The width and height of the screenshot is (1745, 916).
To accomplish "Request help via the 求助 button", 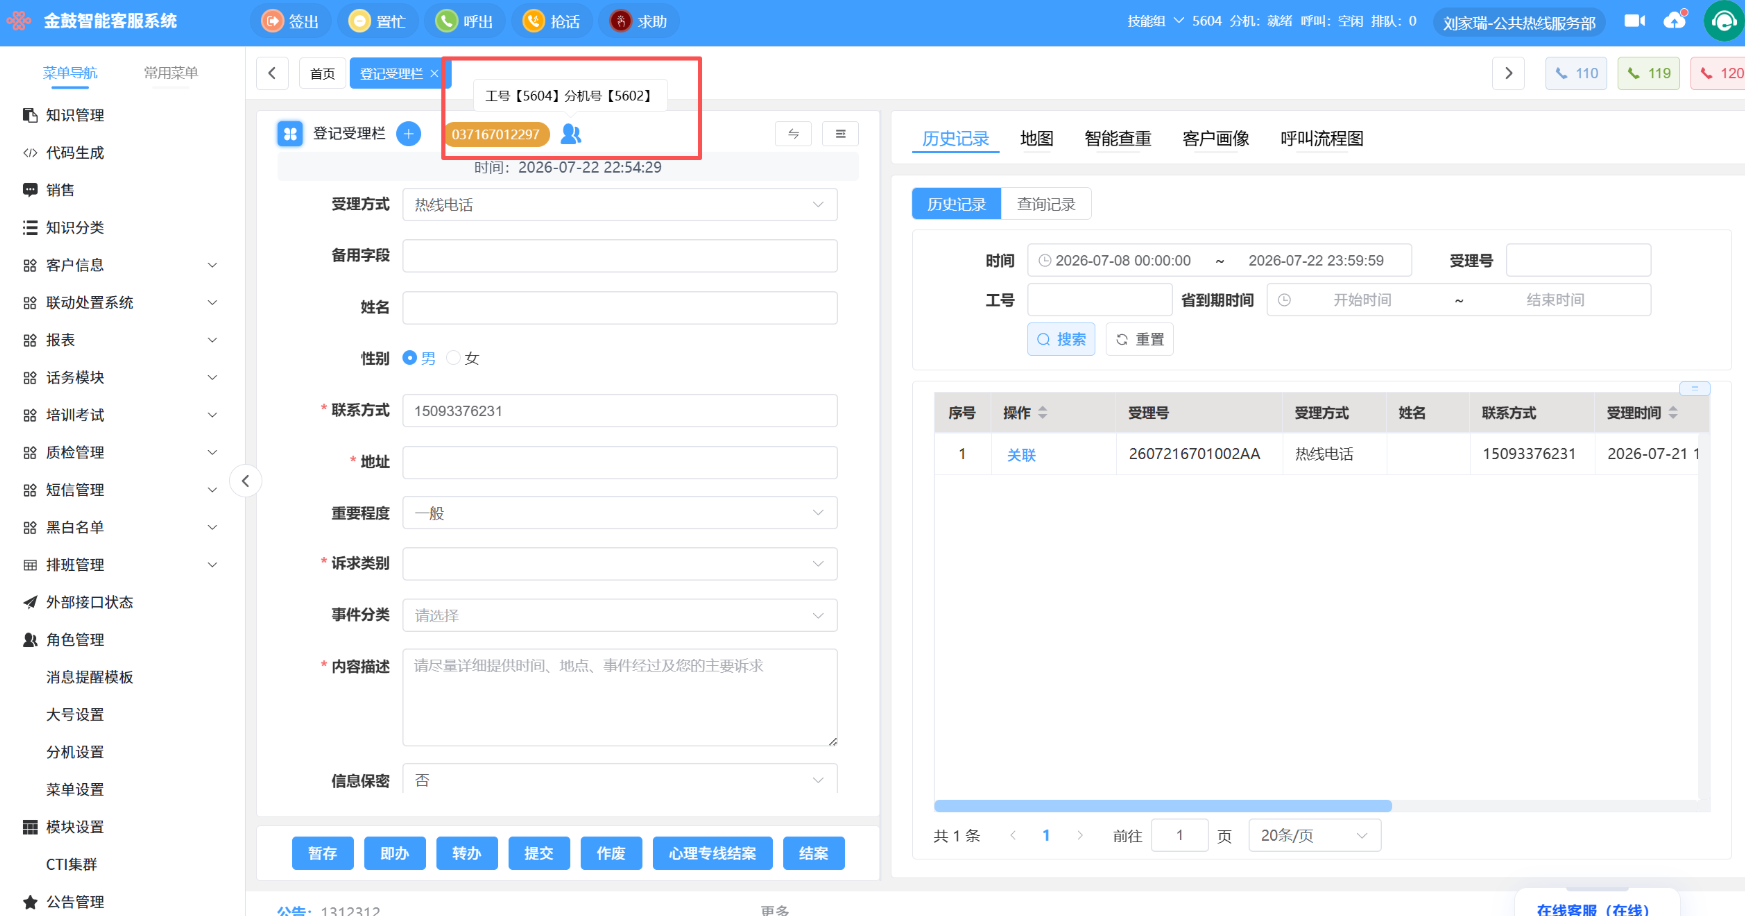I will click(639, 21).
